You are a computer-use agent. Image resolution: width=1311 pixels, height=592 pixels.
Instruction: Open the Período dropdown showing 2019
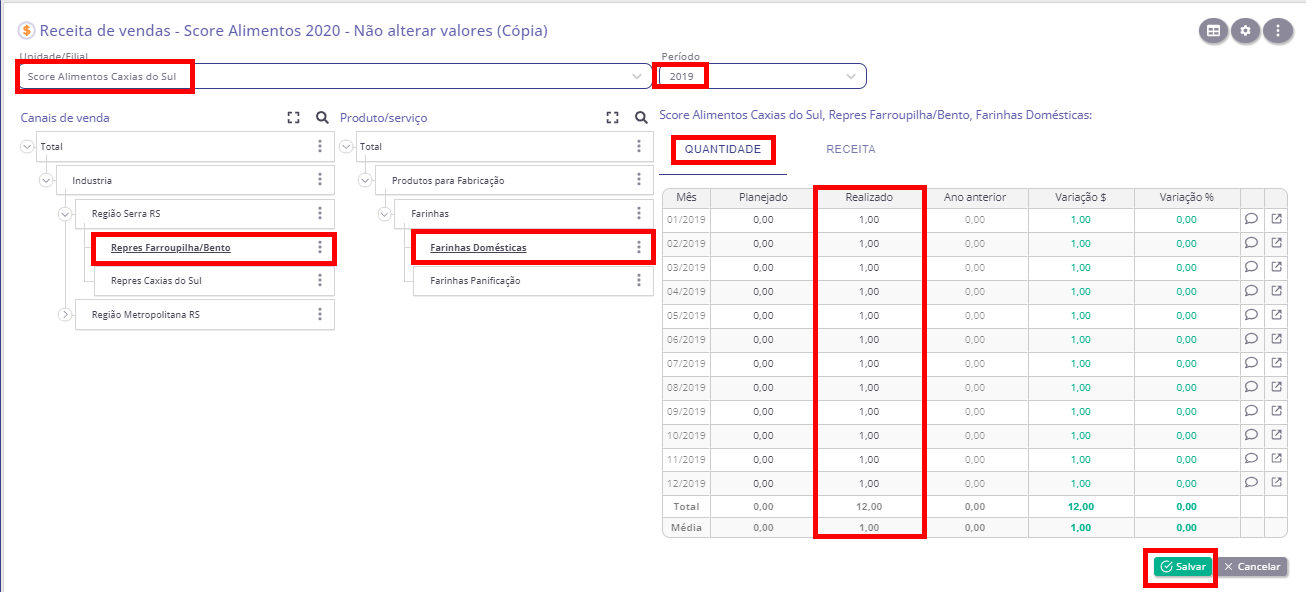tap(851, 77)
